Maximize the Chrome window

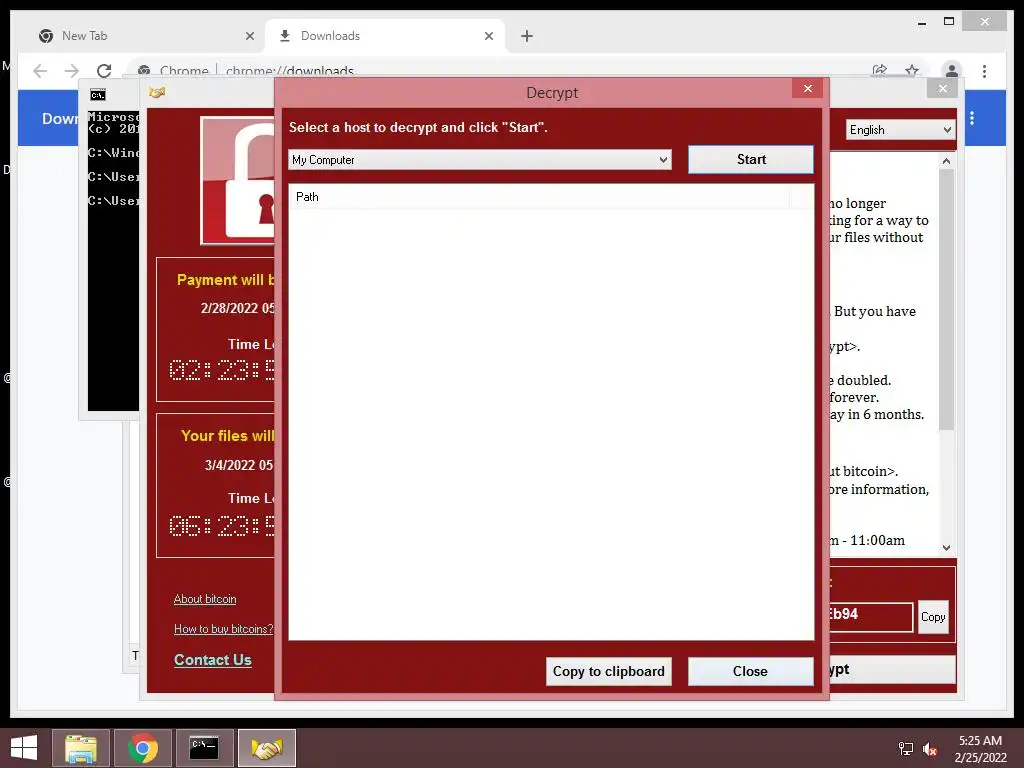click(949, 22)
